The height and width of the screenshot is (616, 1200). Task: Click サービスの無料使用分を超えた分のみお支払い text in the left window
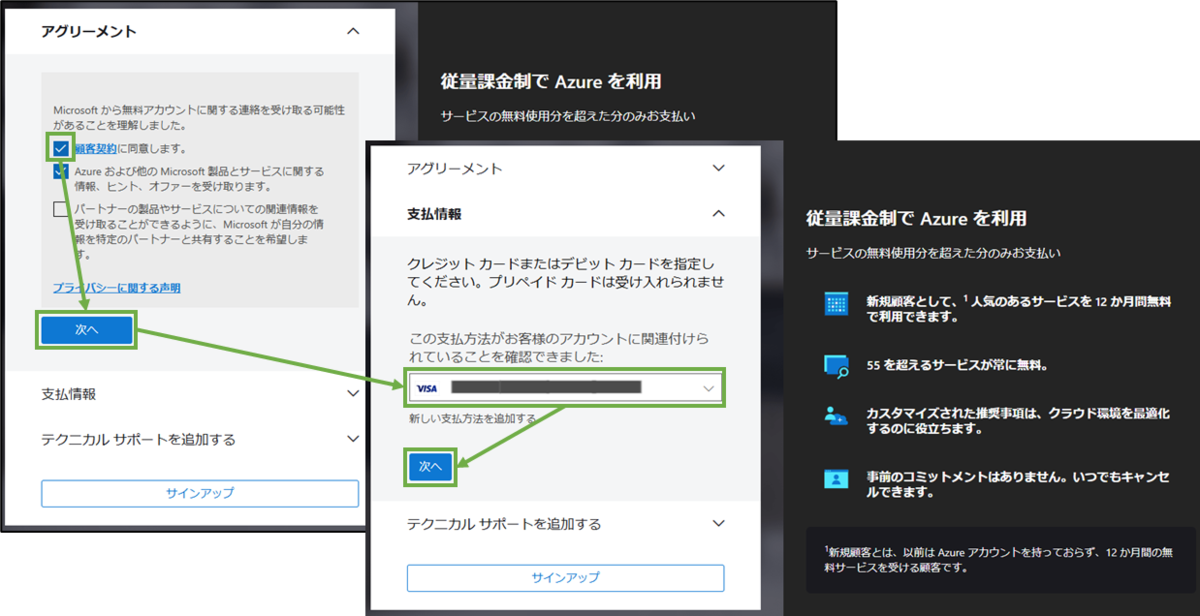click(x=567, y=115)
